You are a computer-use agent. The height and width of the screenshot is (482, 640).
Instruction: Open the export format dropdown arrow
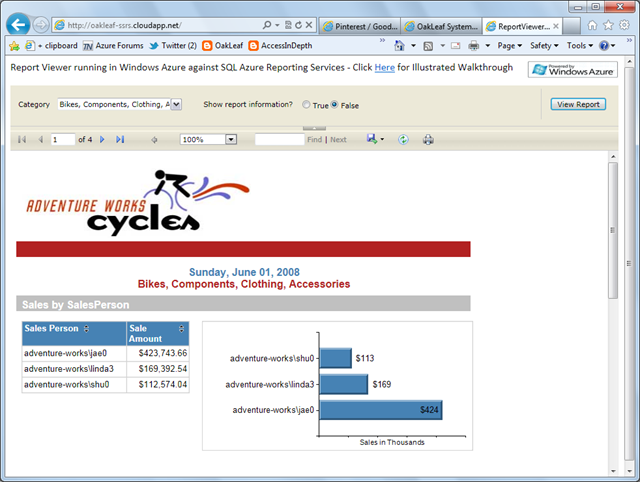pos(382,139)
